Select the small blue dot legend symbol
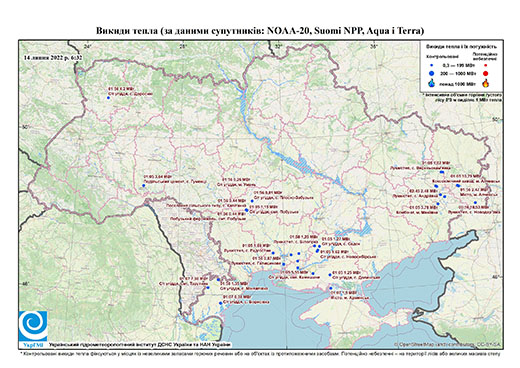Viewport: 520px width, 368px height. [x=432, y=65]
